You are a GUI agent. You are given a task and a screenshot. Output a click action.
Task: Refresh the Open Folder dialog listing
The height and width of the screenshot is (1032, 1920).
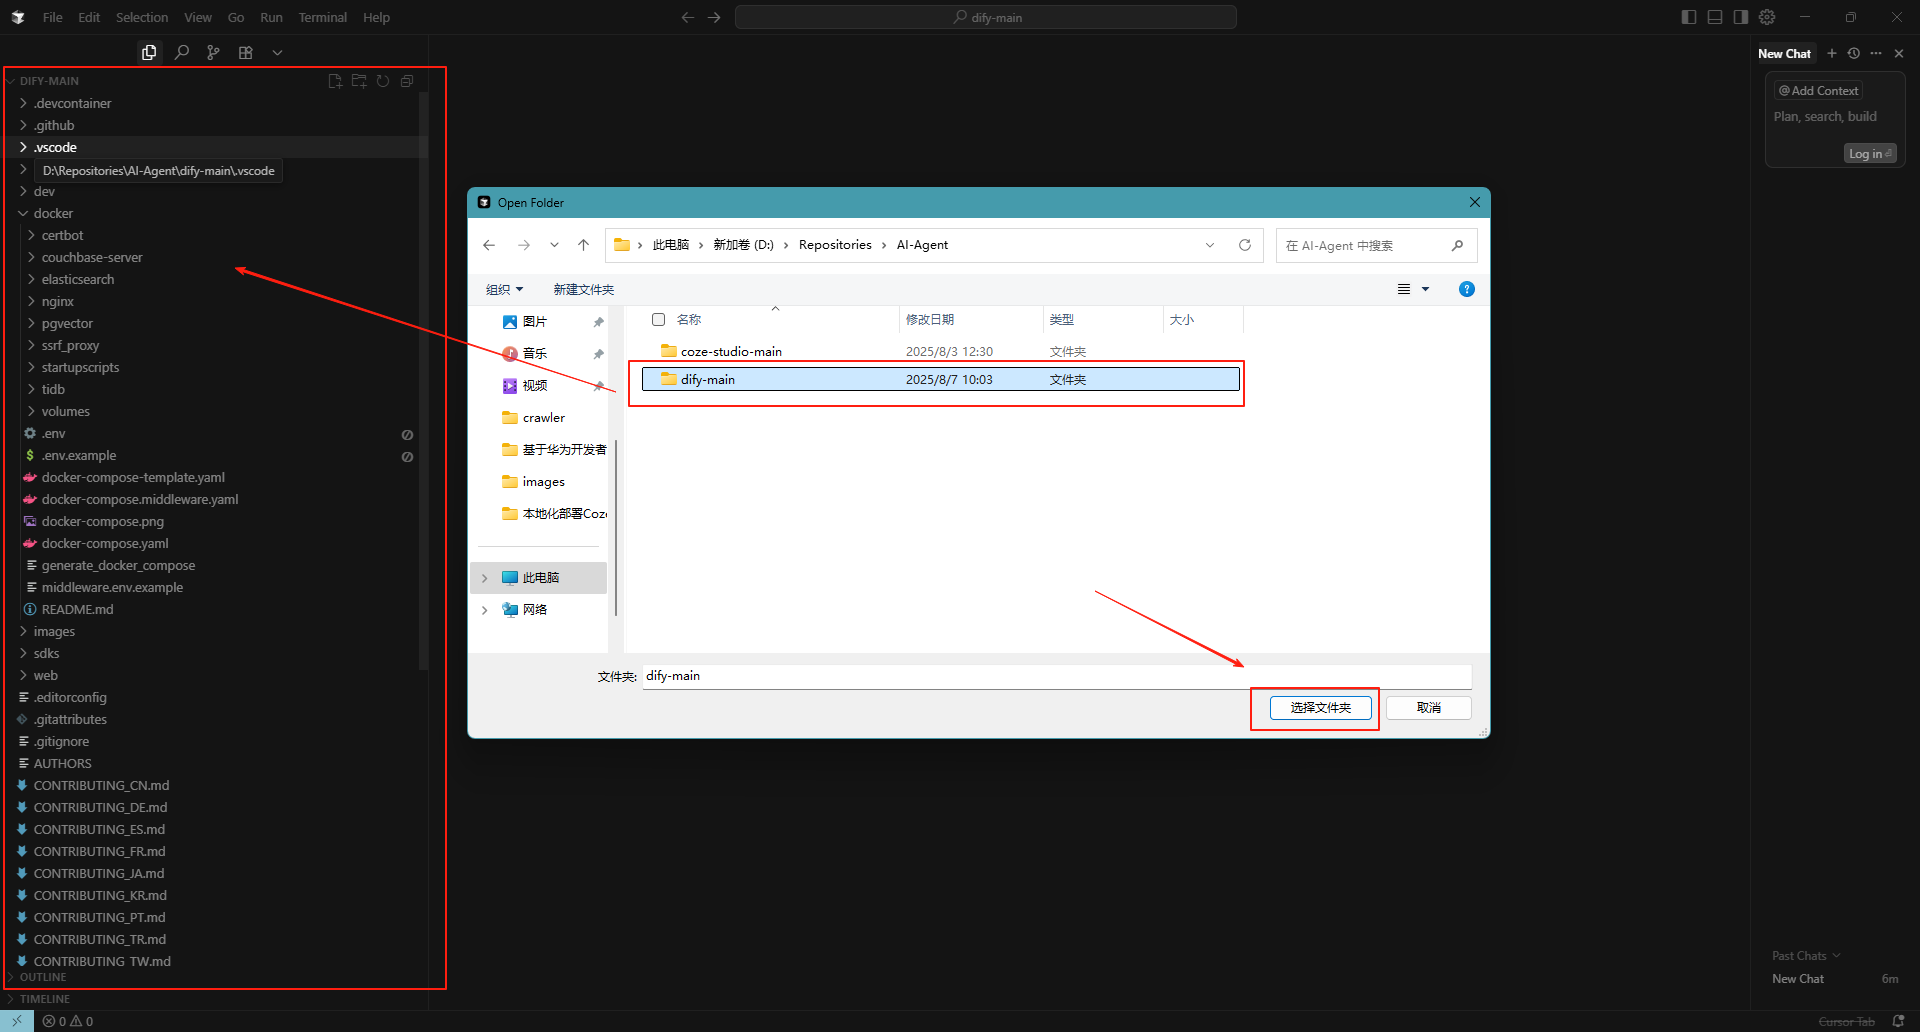(x=1245, y=245)
